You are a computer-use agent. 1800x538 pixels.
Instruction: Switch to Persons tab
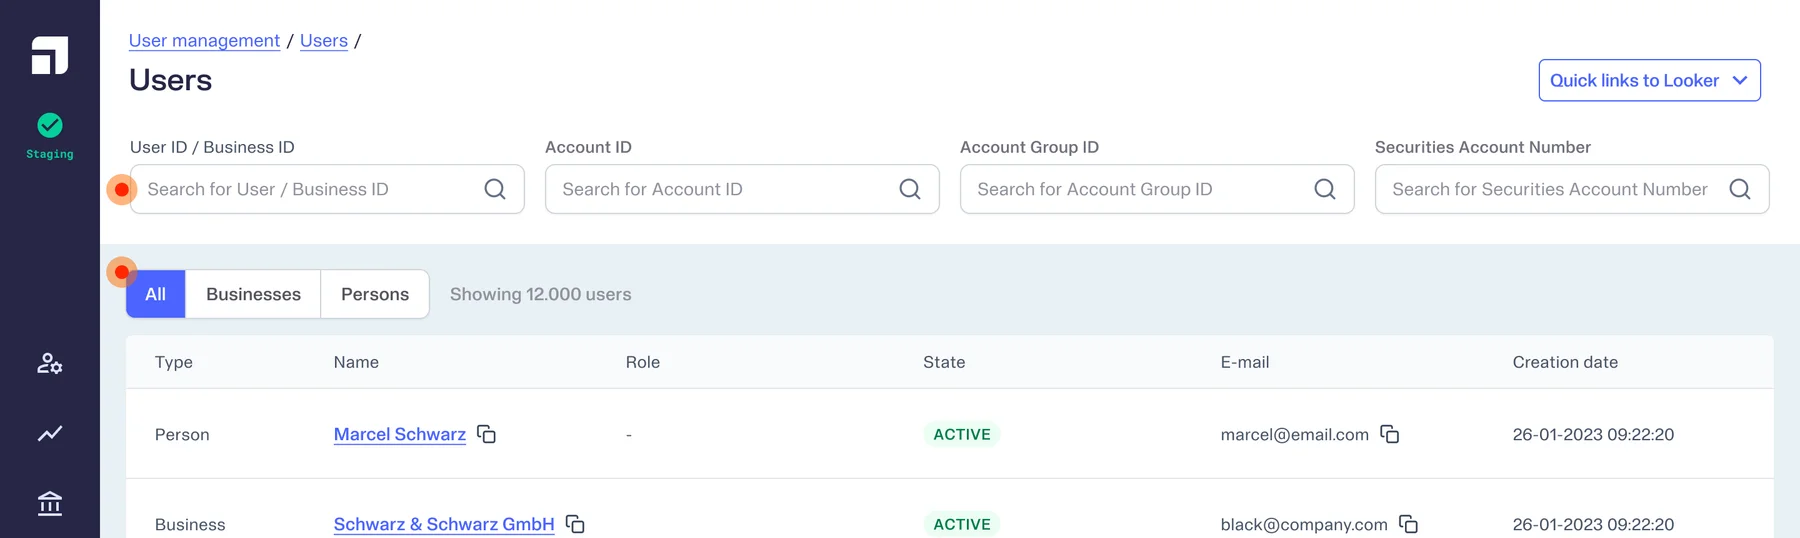tap(375, 294)
